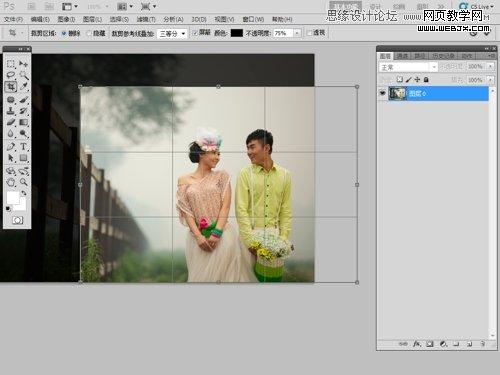Select the Clone Stamp tool

click(x=11, y=111)
